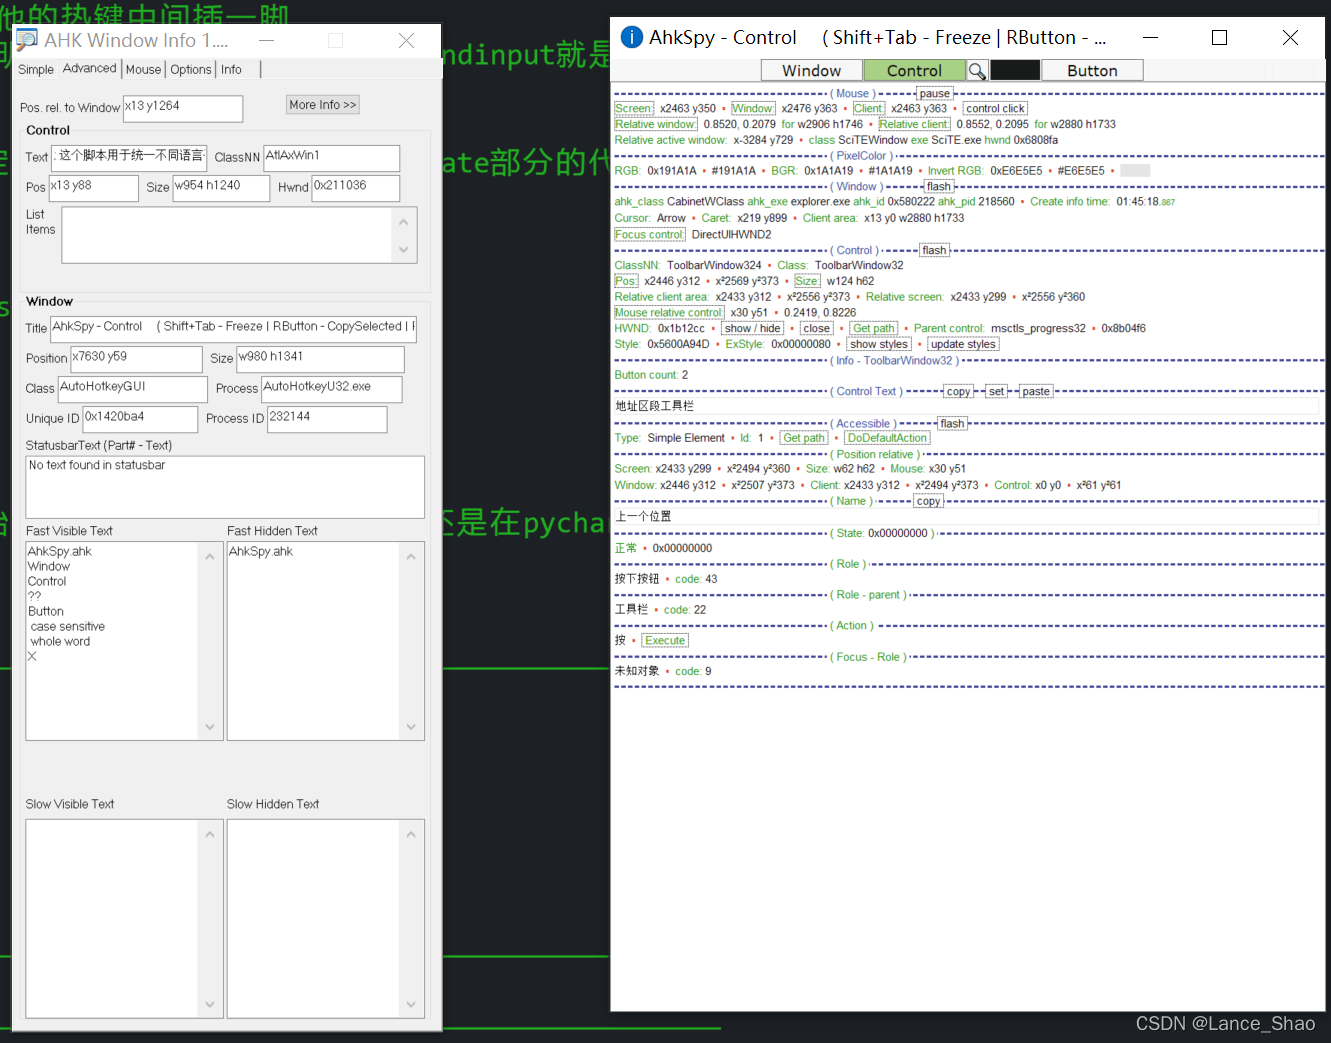Click the Control Size field w954 h1240
Screen dimensions: 1331x1043
221,188
